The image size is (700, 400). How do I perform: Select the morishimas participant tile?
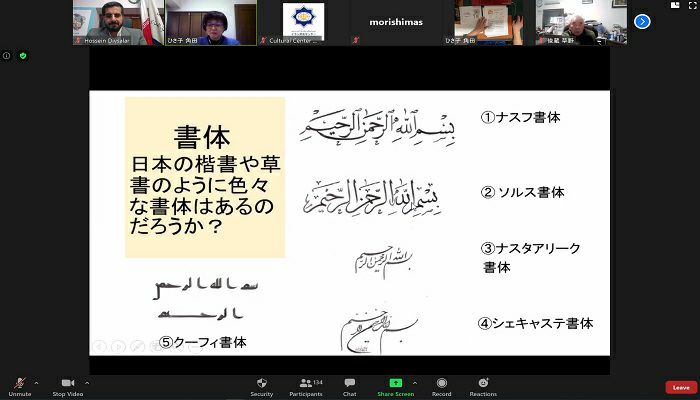[396, 22]
